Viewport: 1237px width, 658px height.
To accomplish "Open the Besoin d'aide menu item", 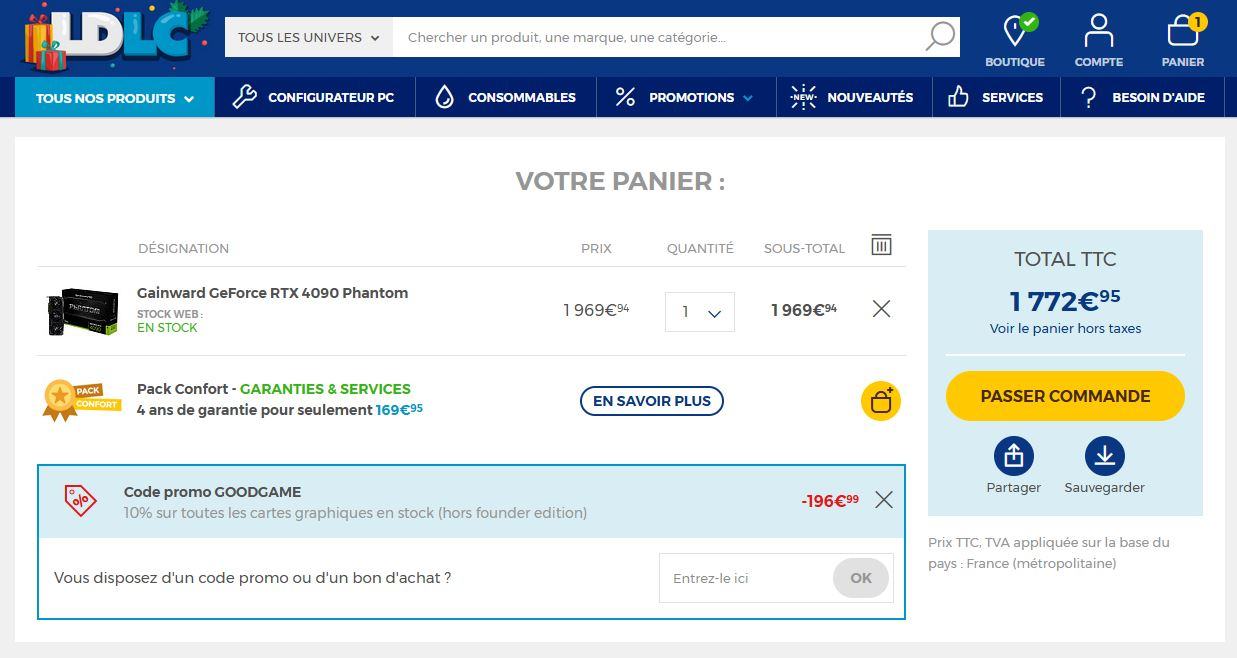I will (x=1143, y=97).
